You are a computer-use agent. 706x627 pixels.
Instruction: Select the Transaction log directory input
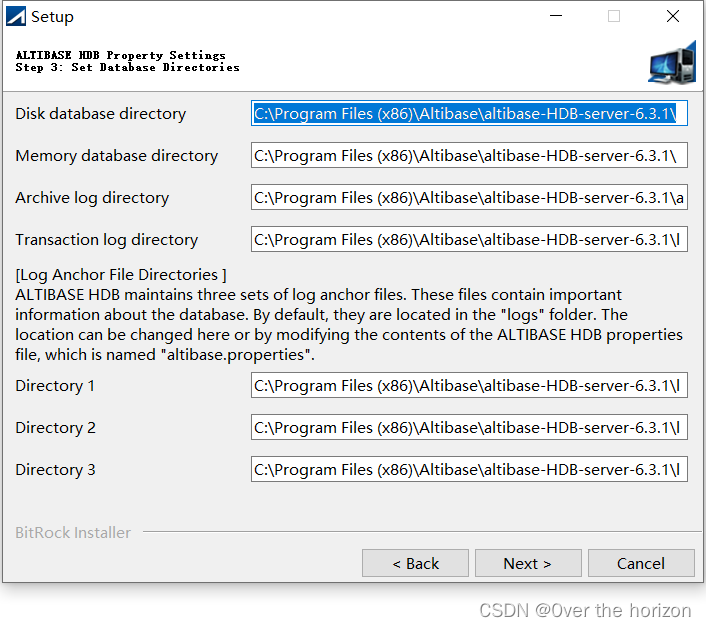(x=469, y=239)
